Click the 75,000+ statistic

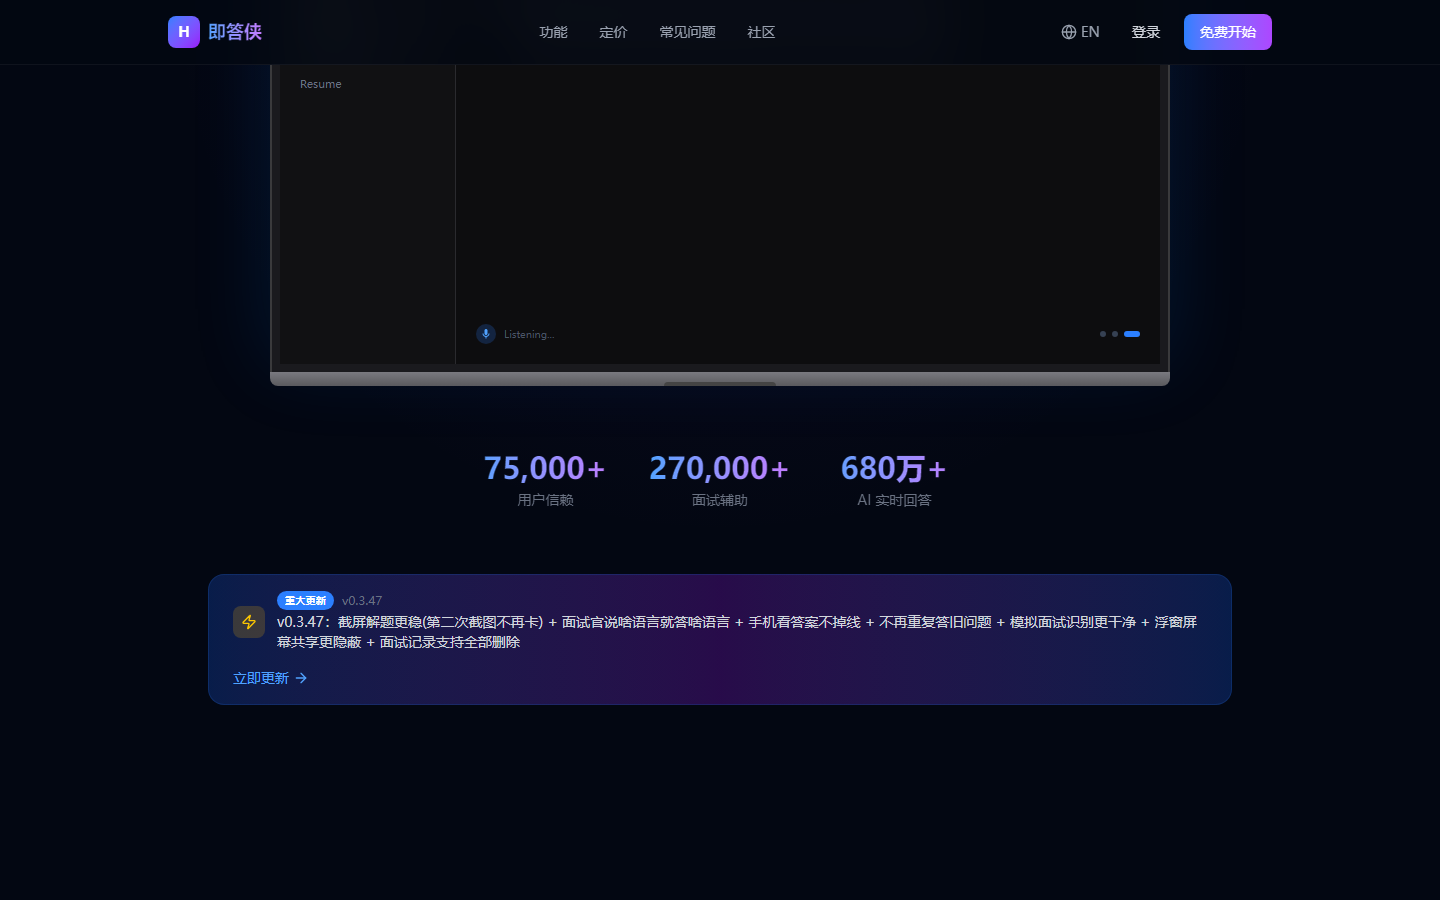pos(545,468)
